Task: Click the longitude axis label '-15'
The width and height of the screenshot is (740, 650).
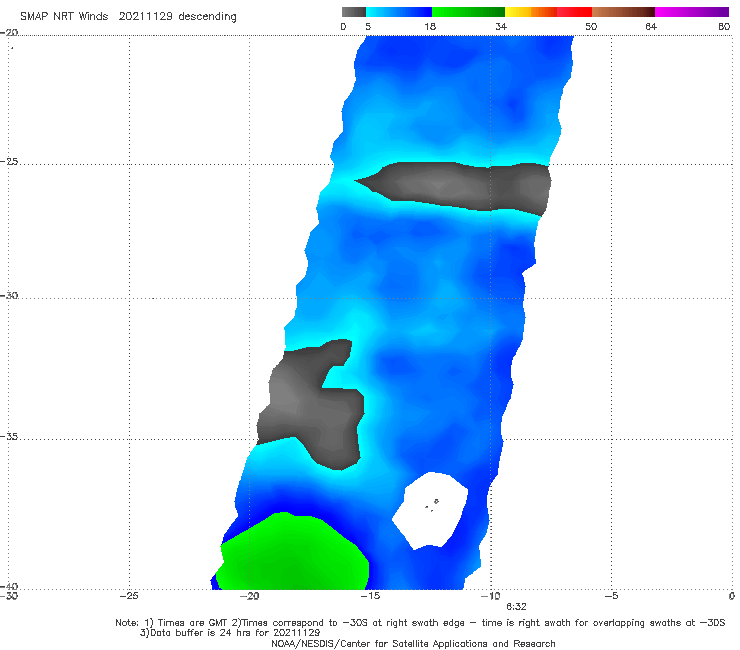Action: click(370, 596)
